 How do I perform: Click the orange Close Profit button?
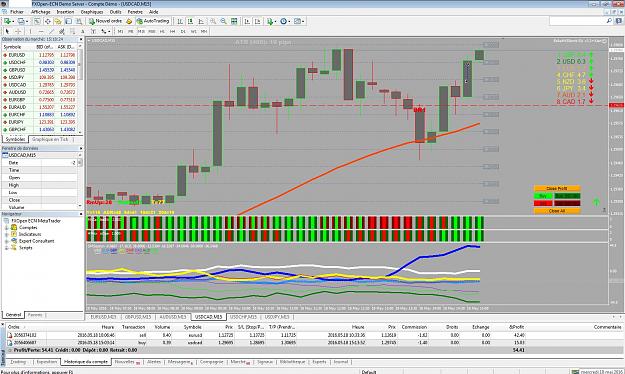point(557,189)
